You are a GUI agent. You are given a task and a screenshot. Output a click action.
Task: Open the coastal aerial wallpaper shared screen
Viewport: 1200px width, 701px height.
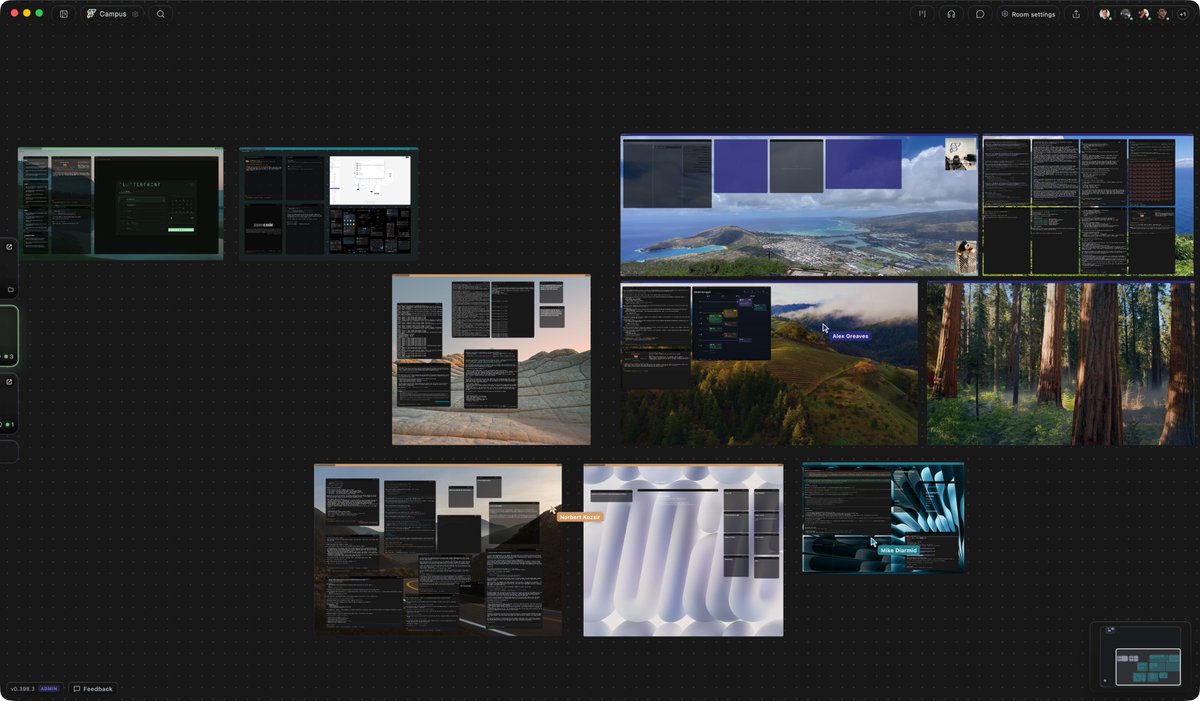click(799, 206)
